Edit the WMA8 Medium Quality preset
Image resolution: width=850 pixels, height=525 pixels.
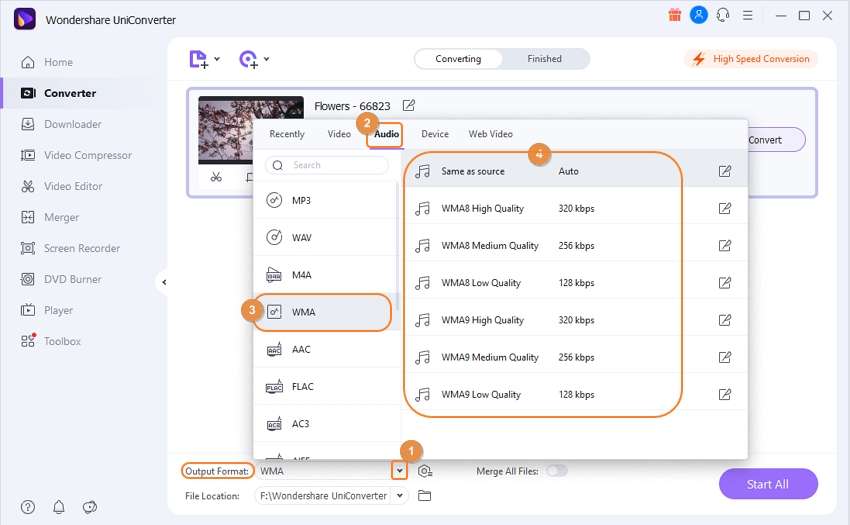(x=725, y=246)
